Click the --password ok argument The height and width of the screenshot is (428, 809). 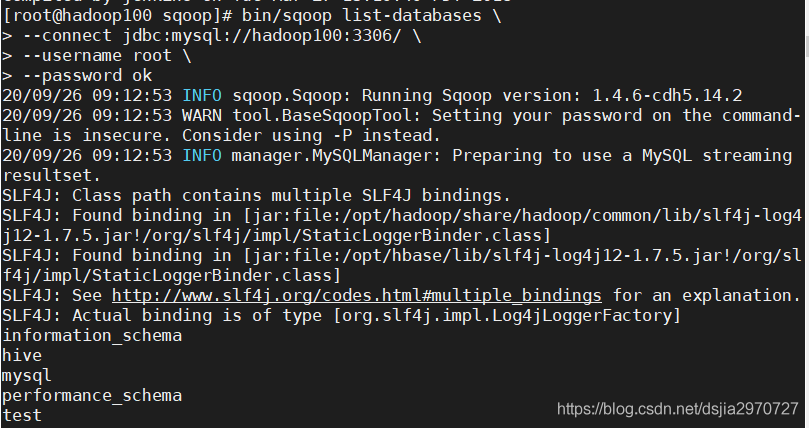point(87,76)
